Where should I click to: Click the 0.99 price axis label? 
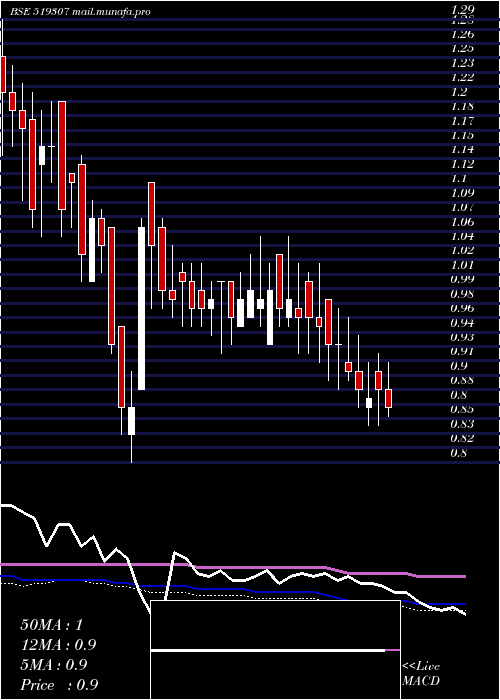coord(463,279)
